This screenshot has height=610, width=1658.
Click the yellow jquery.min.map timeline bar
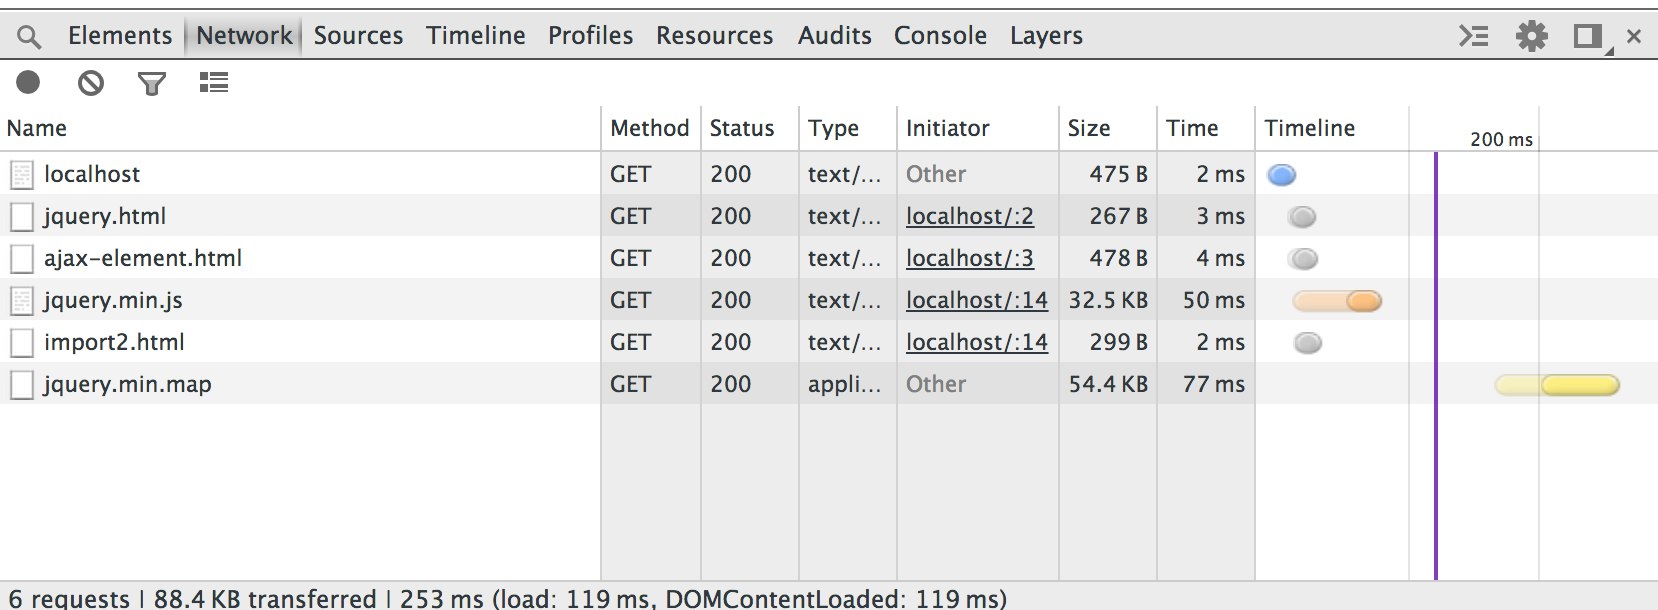pyautogui.click(x=1557, y=385)
